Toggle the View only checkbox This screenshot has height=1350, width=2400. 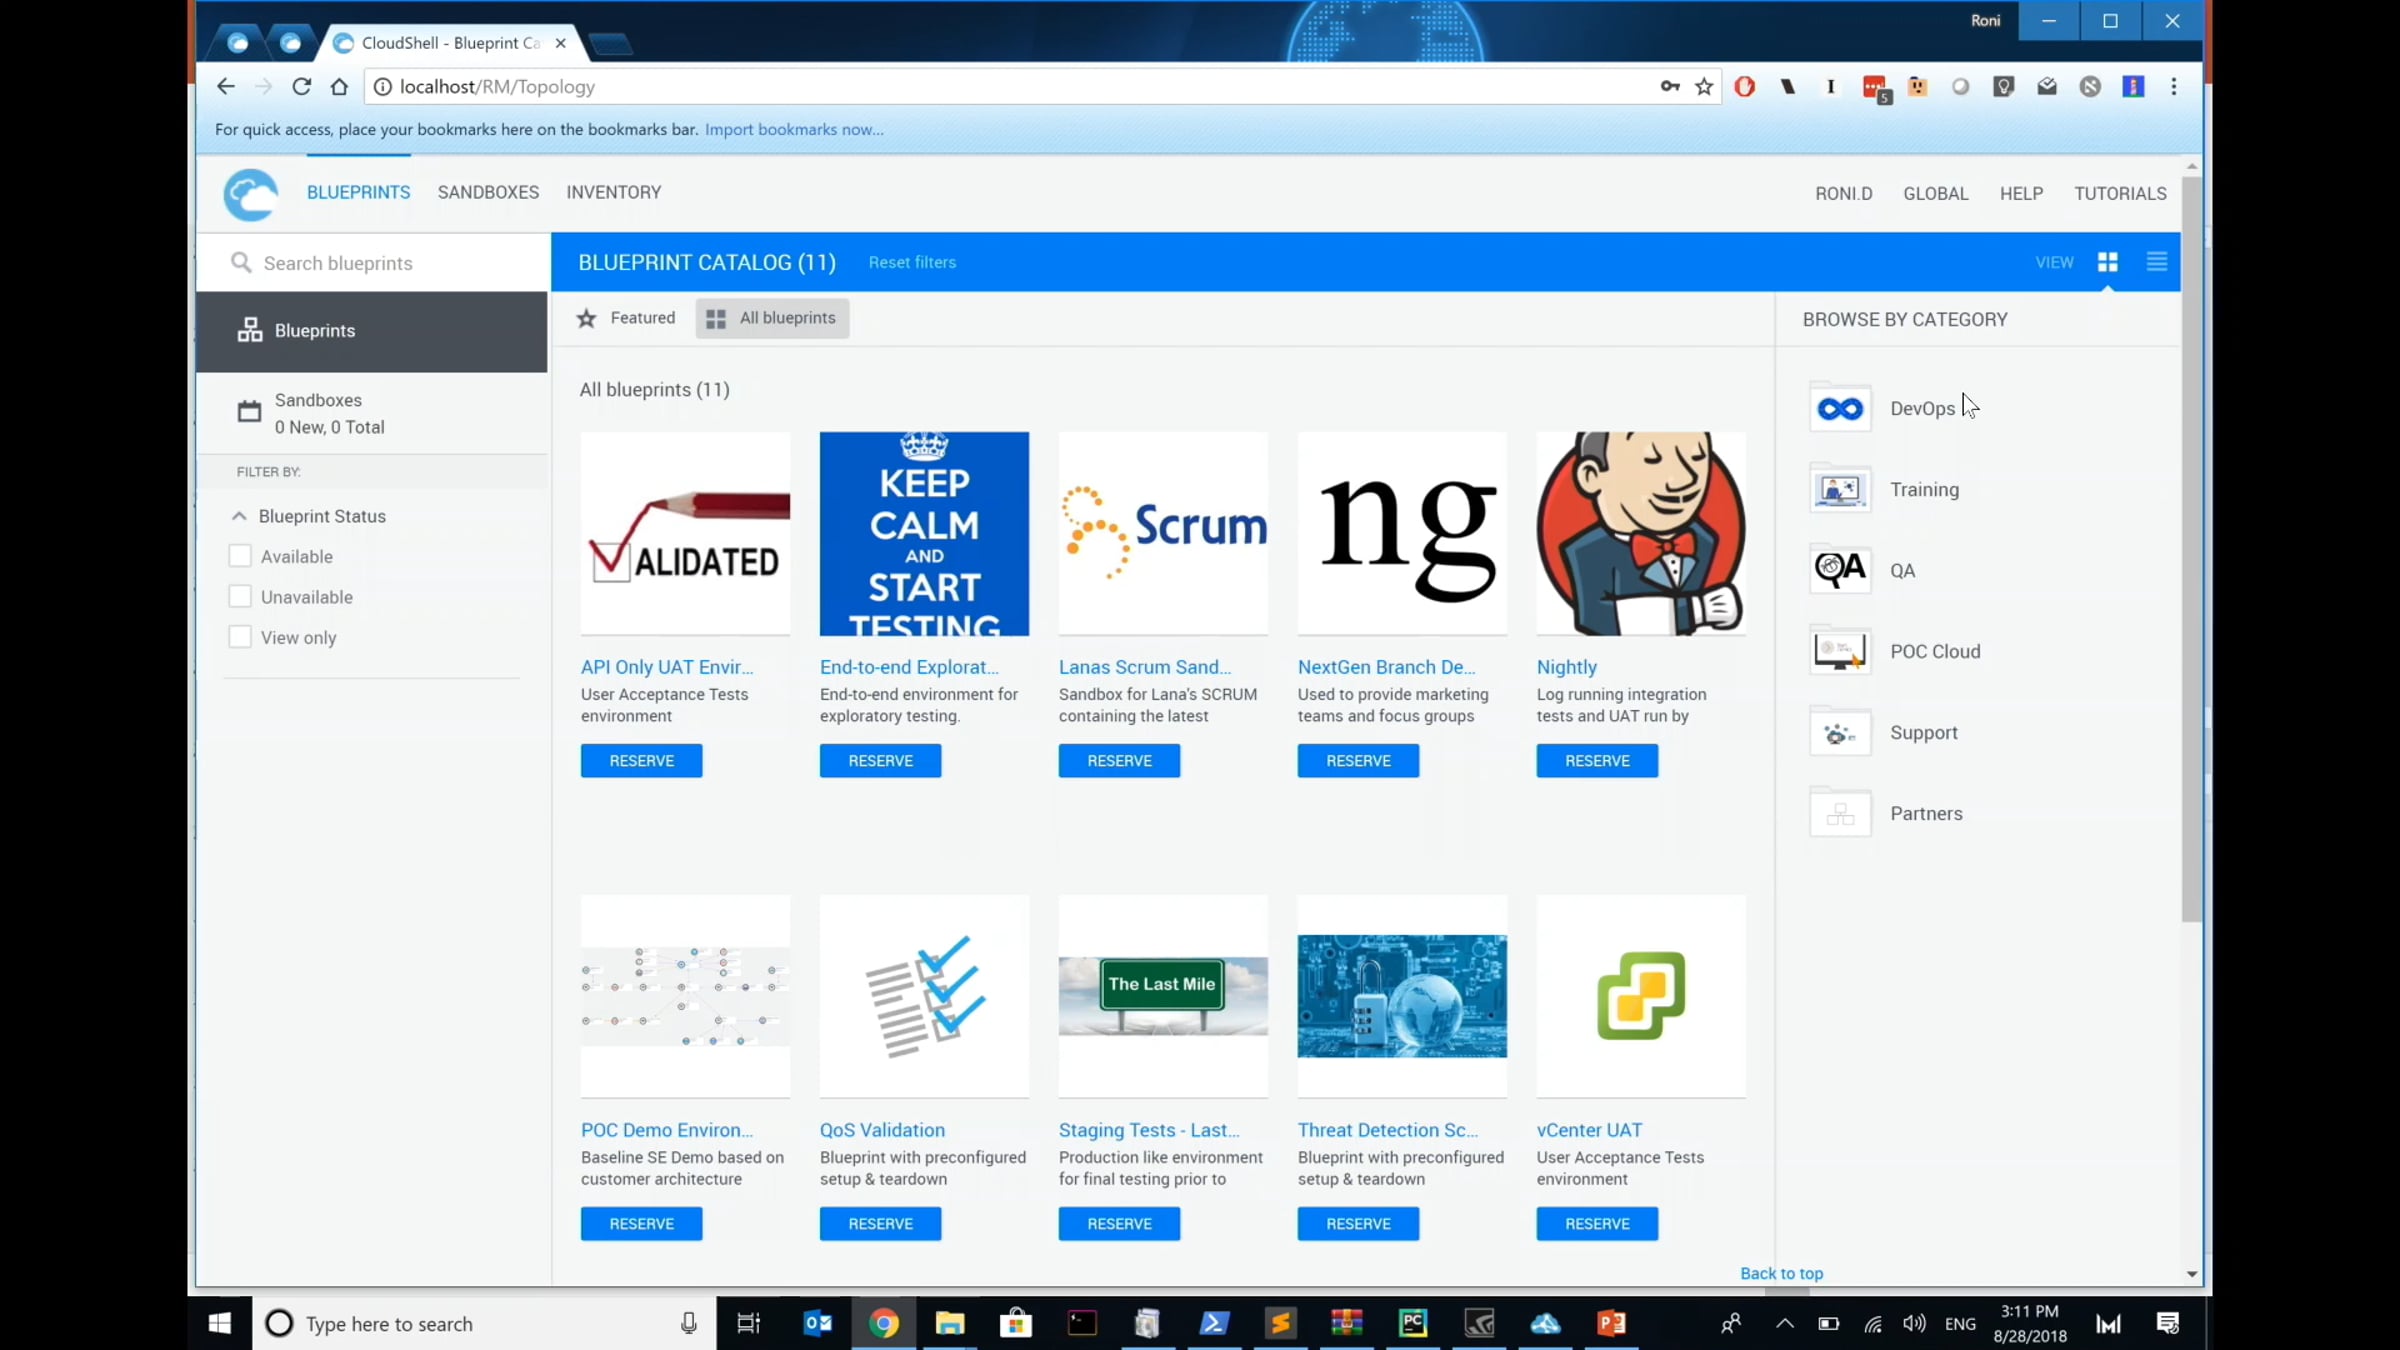click(x=240, y=637)
